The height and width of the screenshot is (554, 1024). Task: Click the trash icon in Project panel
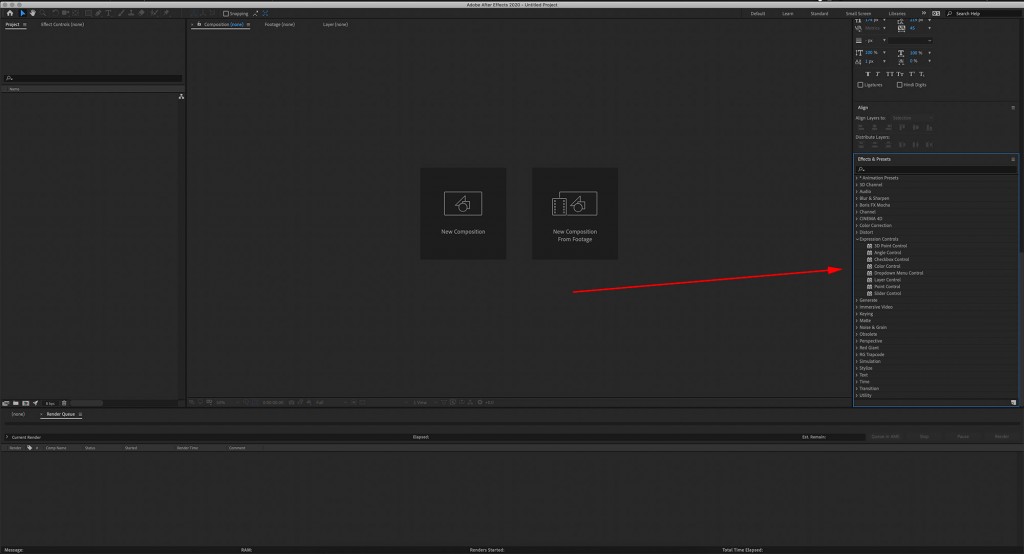click(x=64, y=403)
